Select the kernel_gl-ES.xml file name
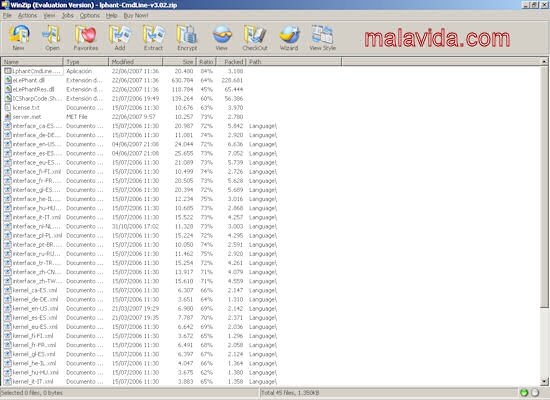This screenshot has width=550, height=400. [x=34, y=354]
